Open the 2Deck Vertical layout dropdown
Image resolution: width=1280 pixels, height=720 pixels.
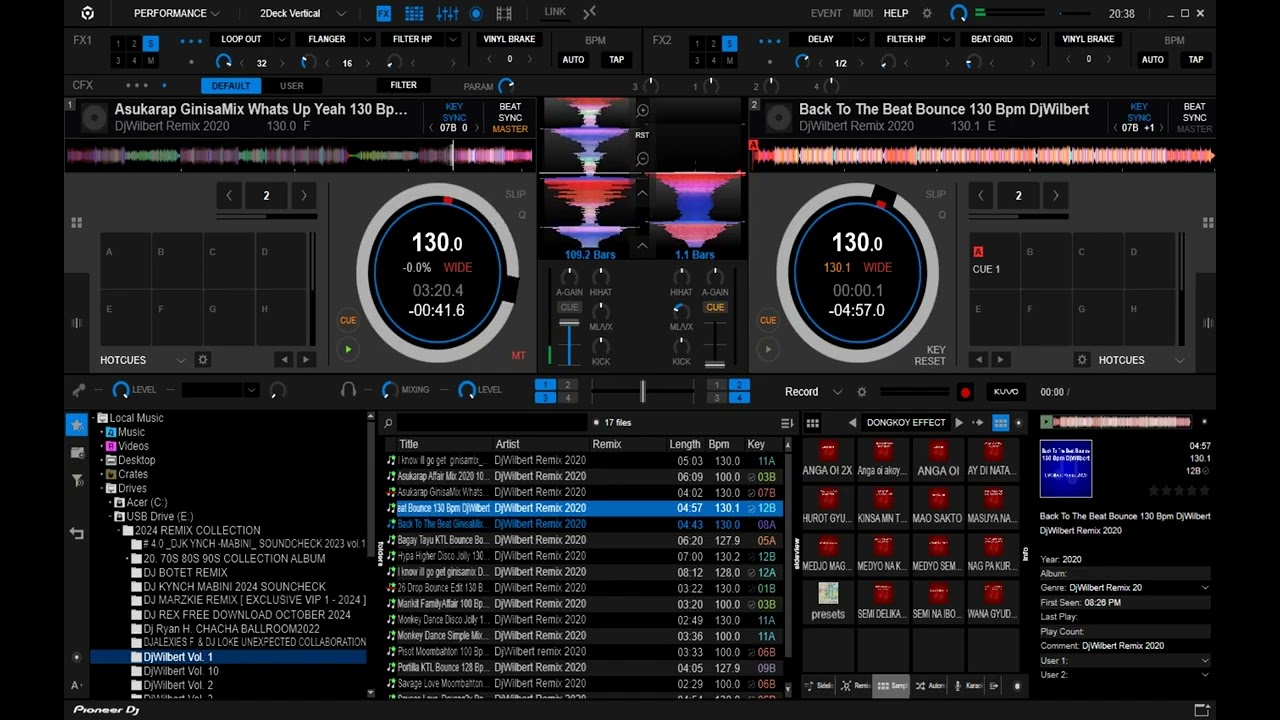pyautogui.click(x=302, y=13)
